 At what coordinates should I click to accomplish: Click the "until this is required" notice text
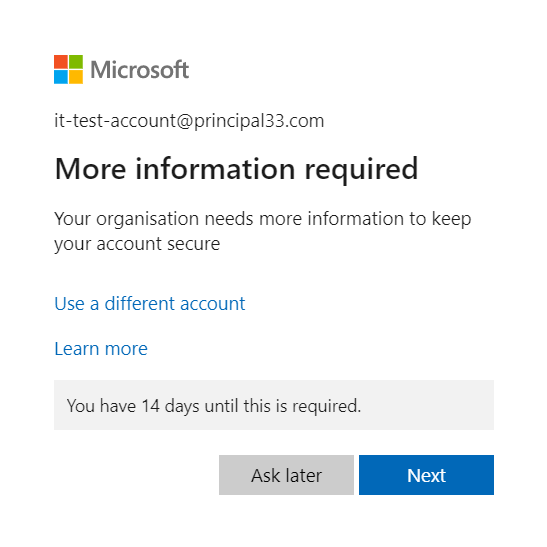pyautogui.click(x=283, y=406)
